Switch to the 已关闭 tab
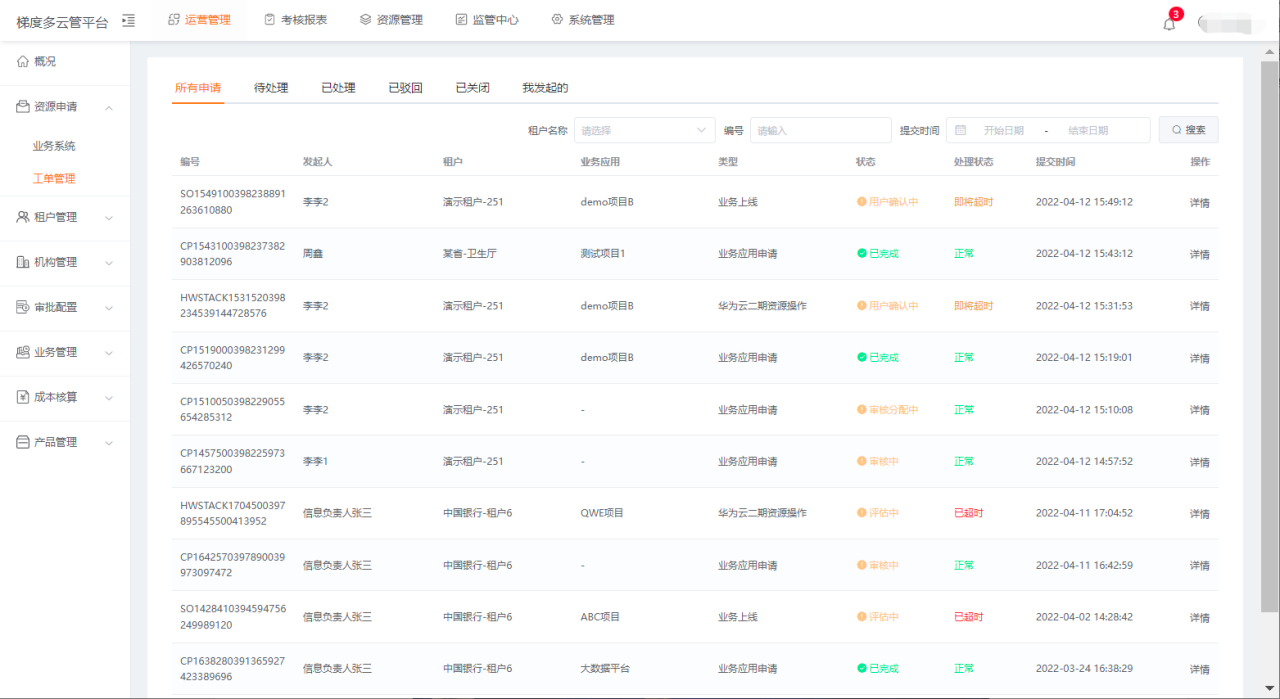This screenshot has height=699, width=1280. pos(472,88)
